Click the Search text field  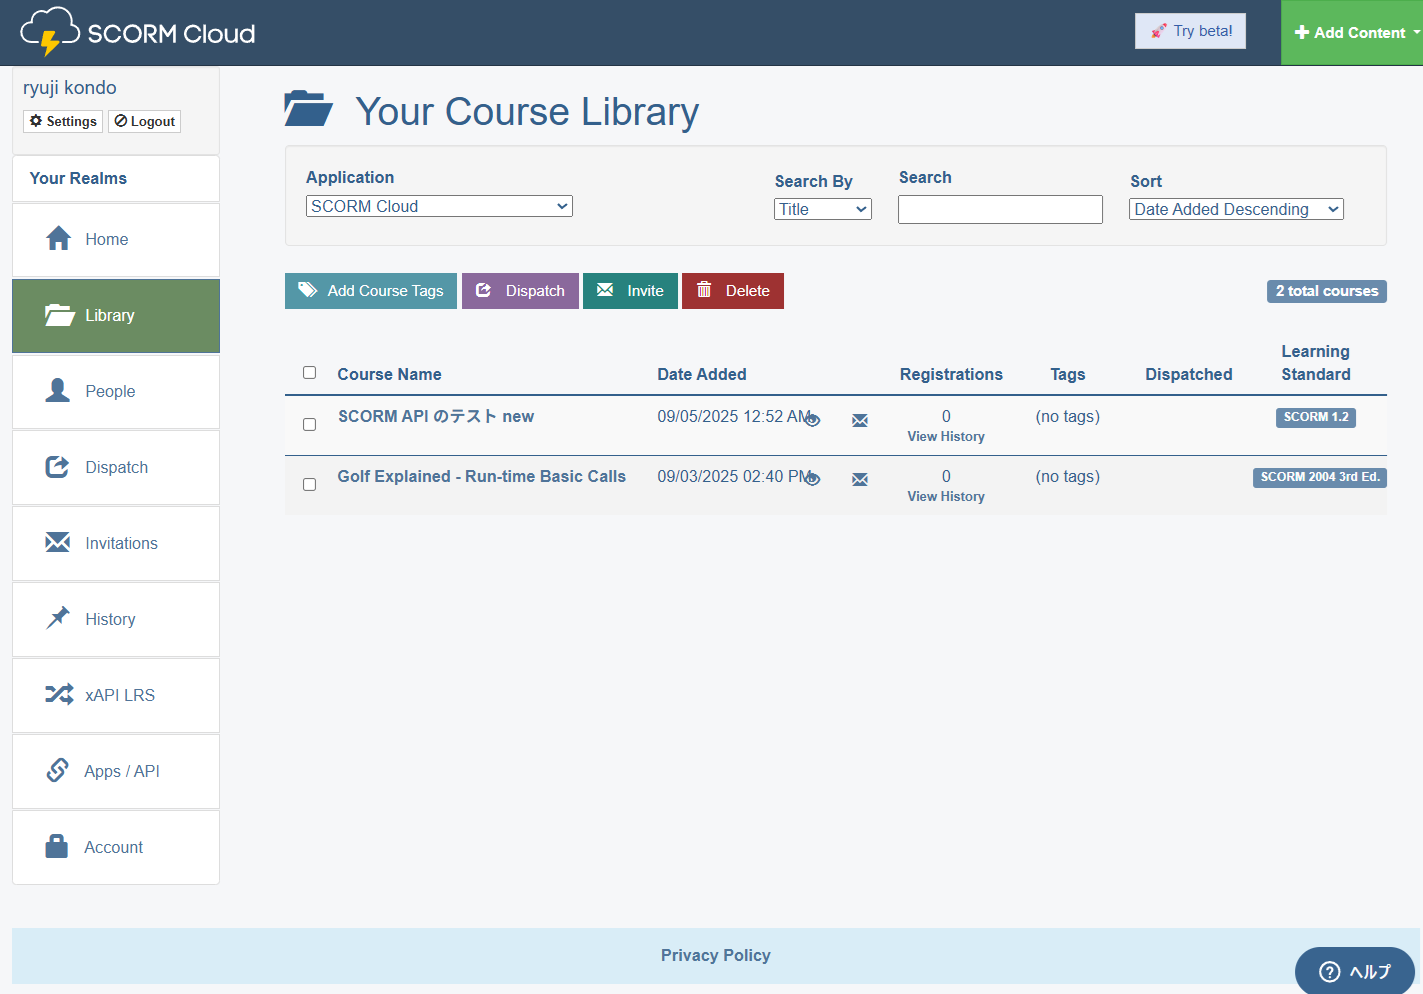coord(1000,209)
